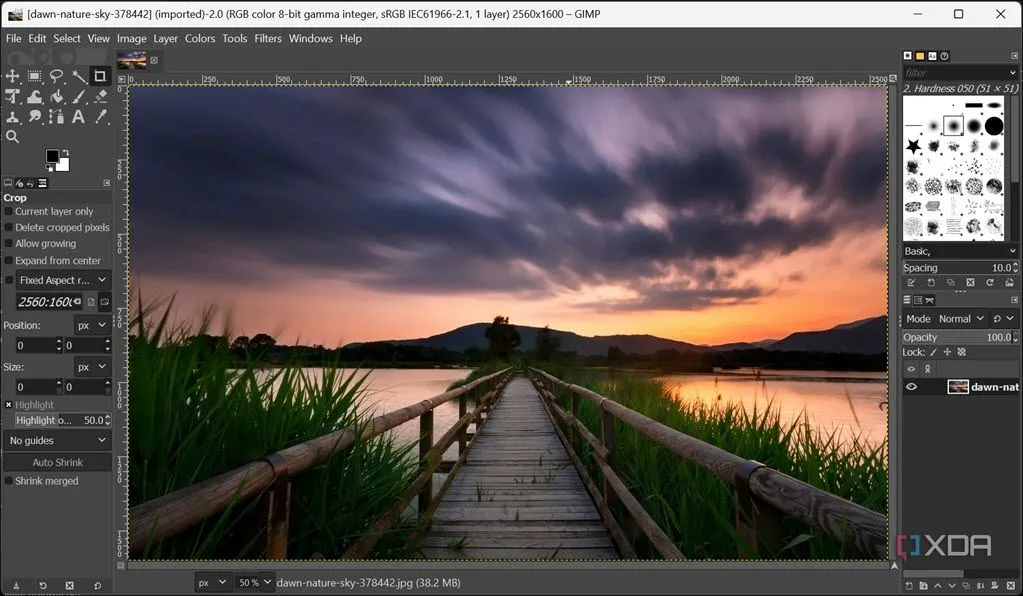Activate the Free Select lasso tool
1023x596 pixels.
click(57, 76)
